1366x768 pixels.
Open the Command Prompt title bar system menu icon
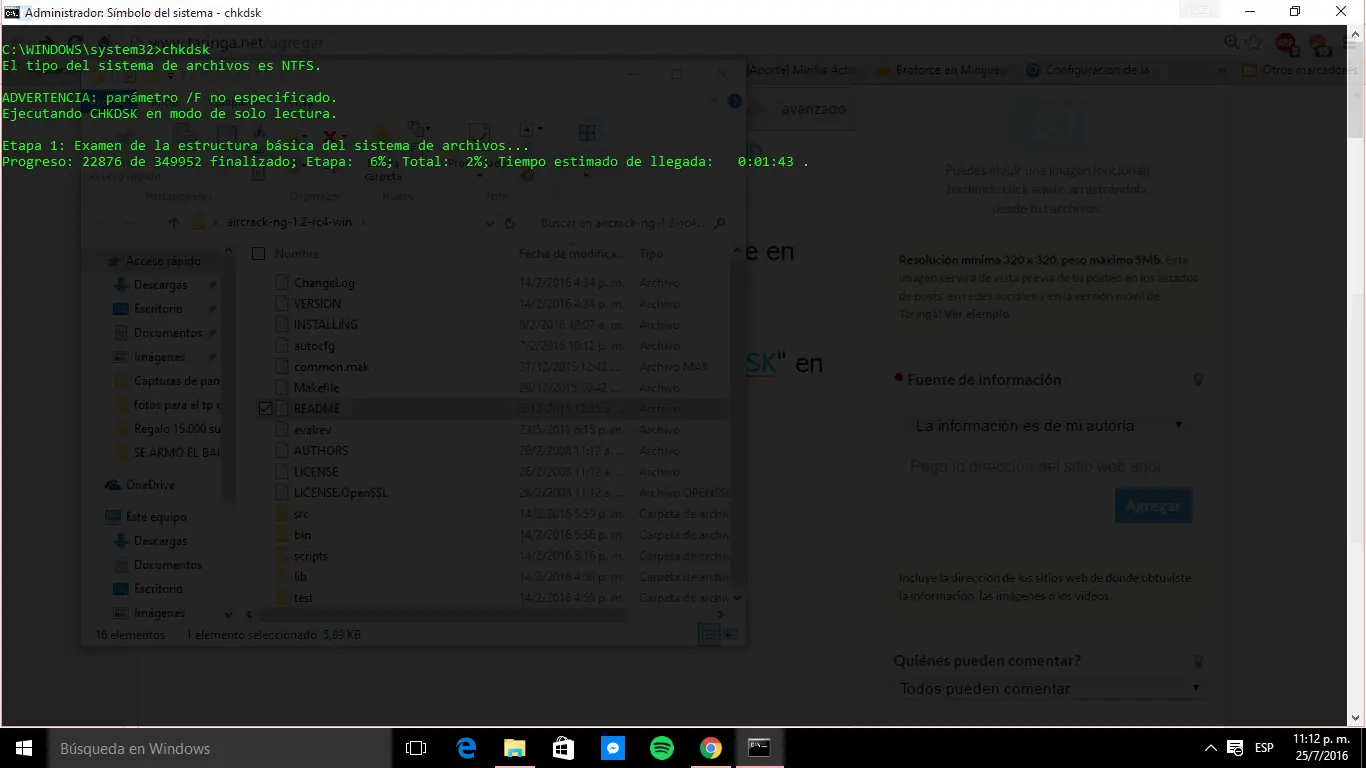pyautogui.click(x=12, y=12)
